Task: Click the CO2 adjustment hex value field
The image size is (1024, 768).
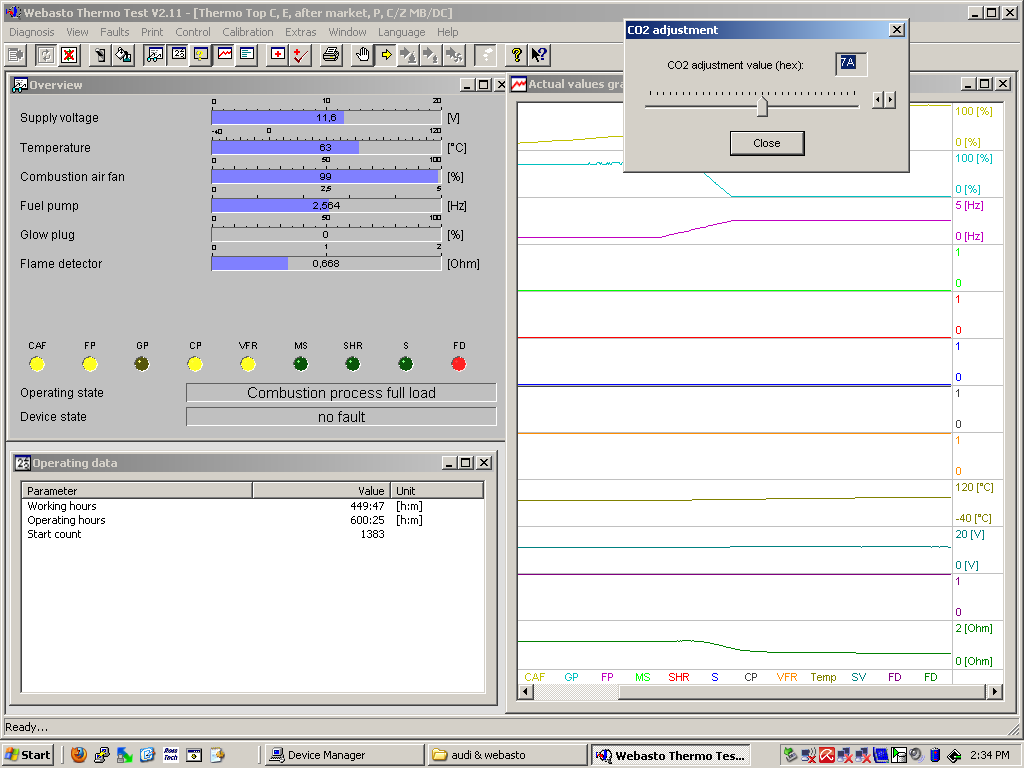Action: click(850, 63)
